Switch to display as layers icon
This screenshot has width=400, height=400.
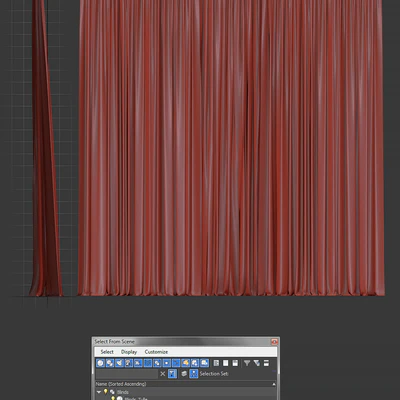tap(184, 374)
